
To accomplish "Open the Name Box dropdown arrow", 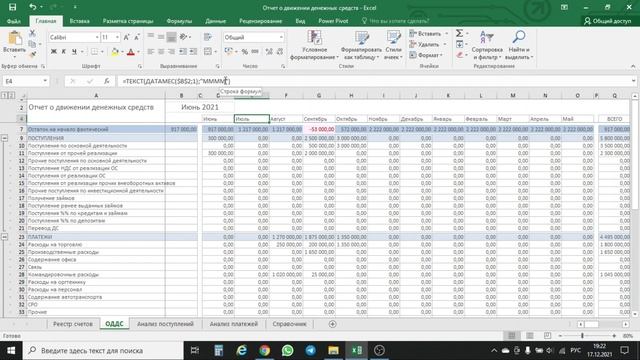I will point(45,81).
